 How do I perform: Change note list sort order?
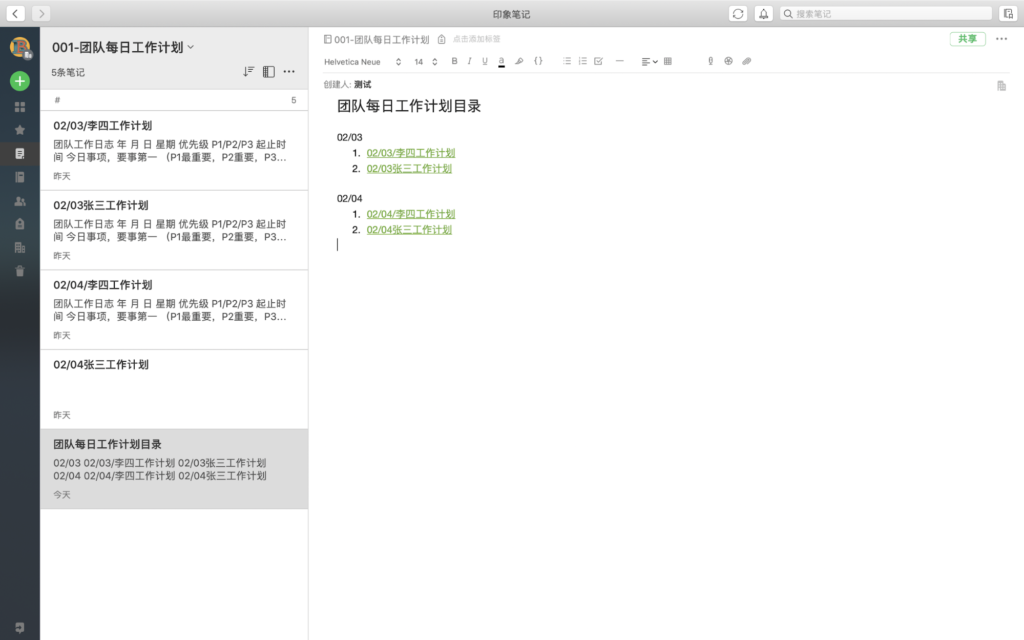[248, 72]
